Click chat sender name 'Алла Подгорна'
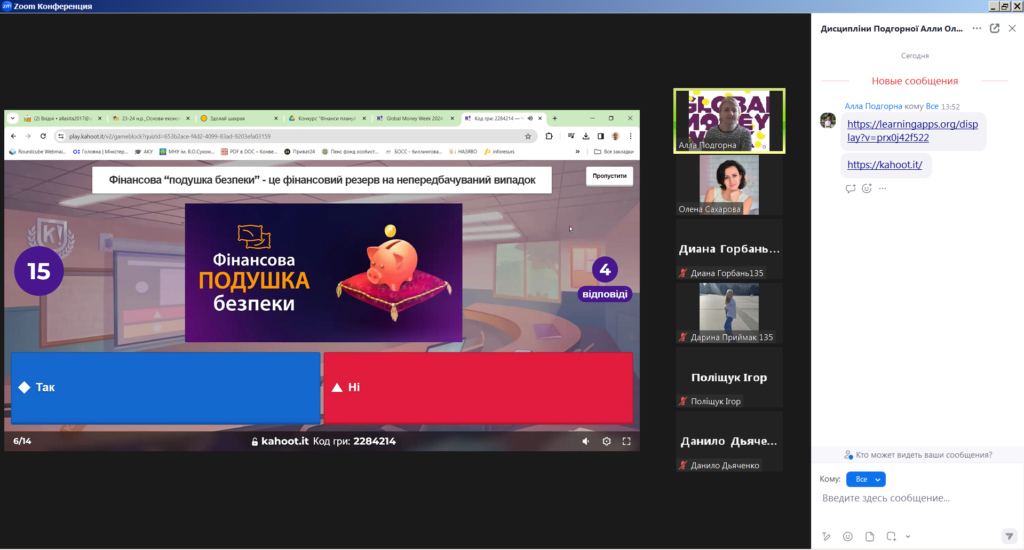1024x550 pixels. click(x=873, y=106)
